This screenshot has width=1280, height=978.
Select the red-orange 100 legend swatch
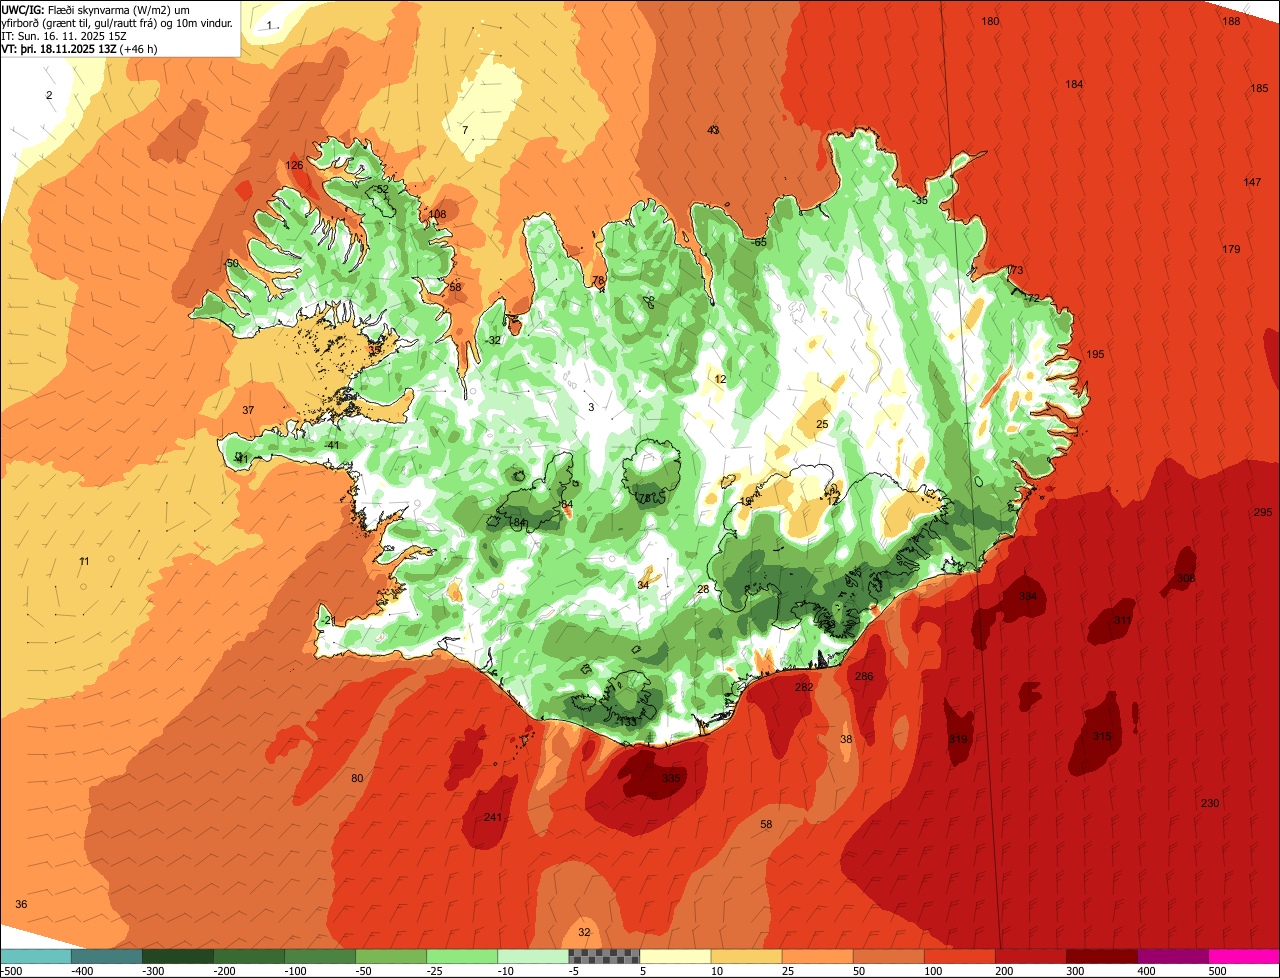[x=959, y=956]
